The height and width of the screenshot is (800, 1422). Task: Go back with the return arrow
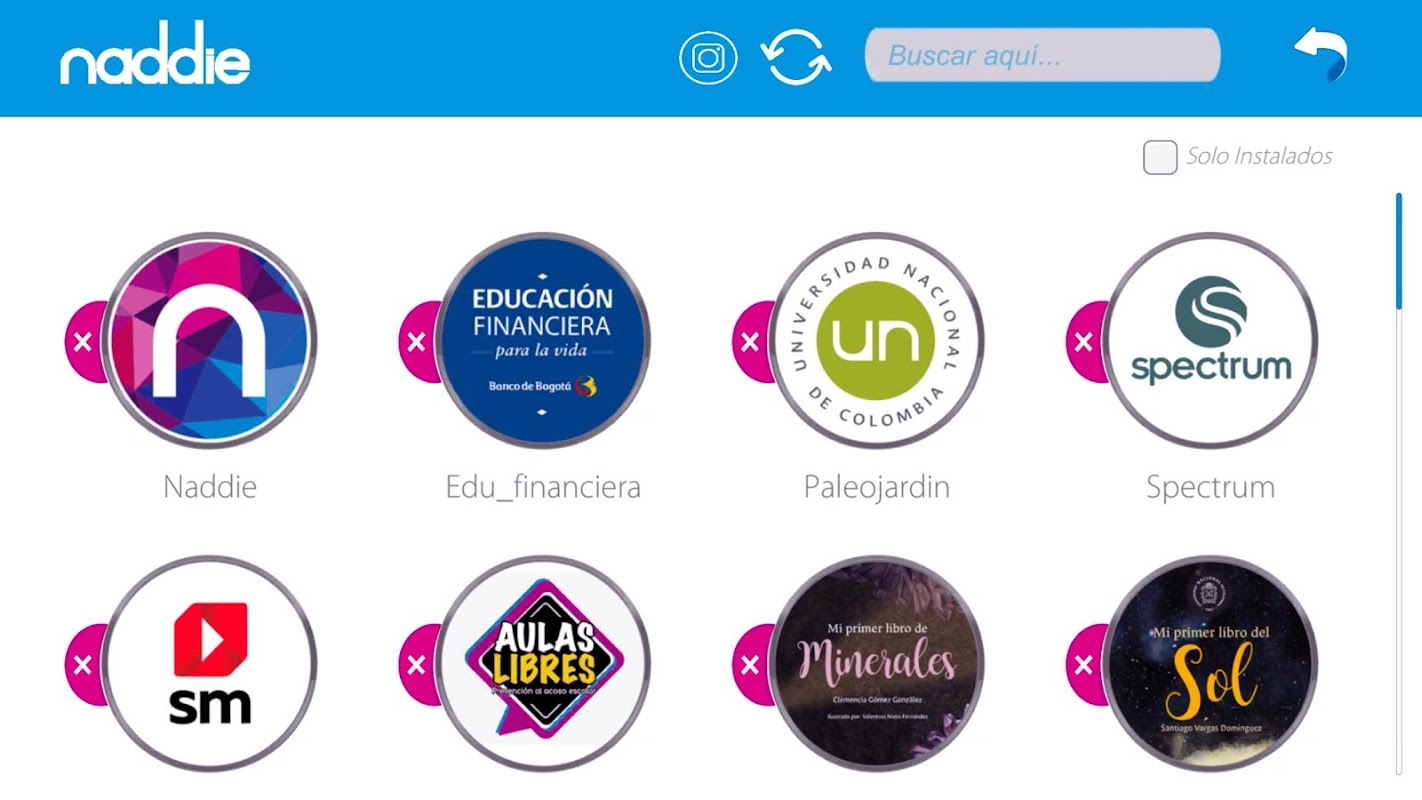point(1321,53)
